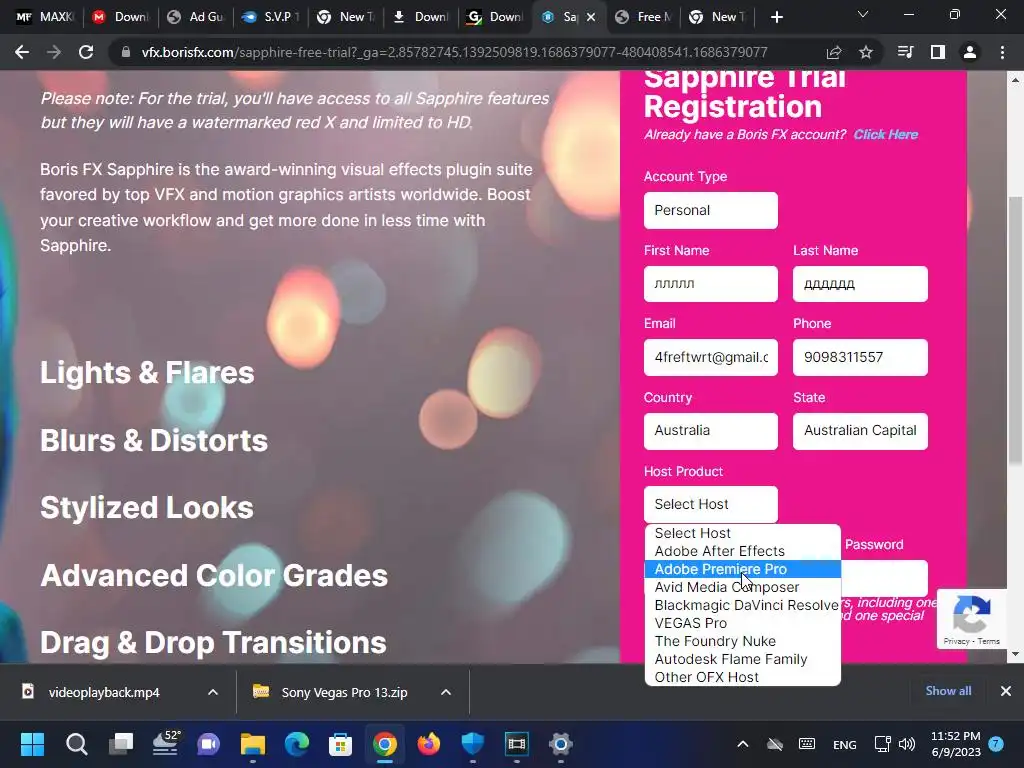Open the Chat app on taskbar
This screenshot has height=768, width=1024.
coord(209,744)
